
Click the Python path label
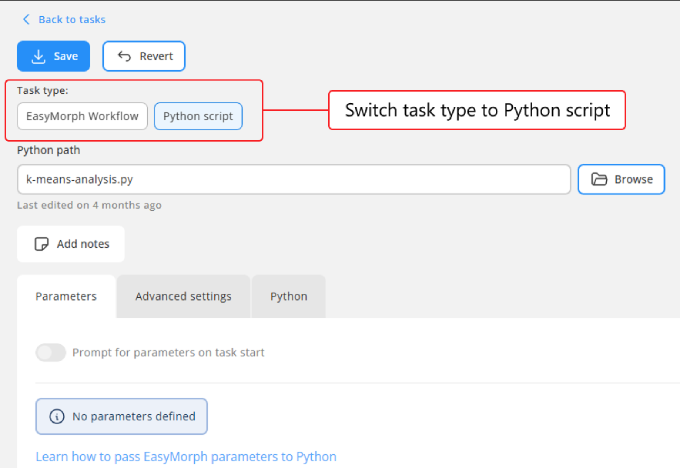click(x=49, y=150)
